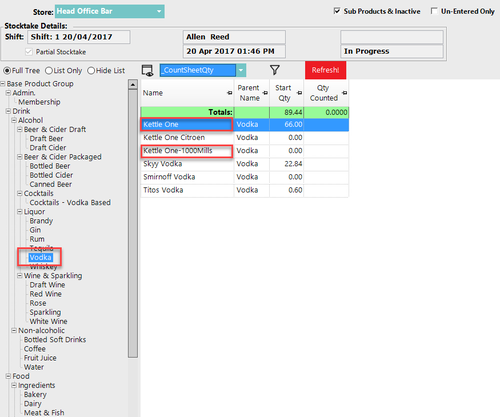
Task: Select the Kettle One Citroen row
Action: (245, 137)
